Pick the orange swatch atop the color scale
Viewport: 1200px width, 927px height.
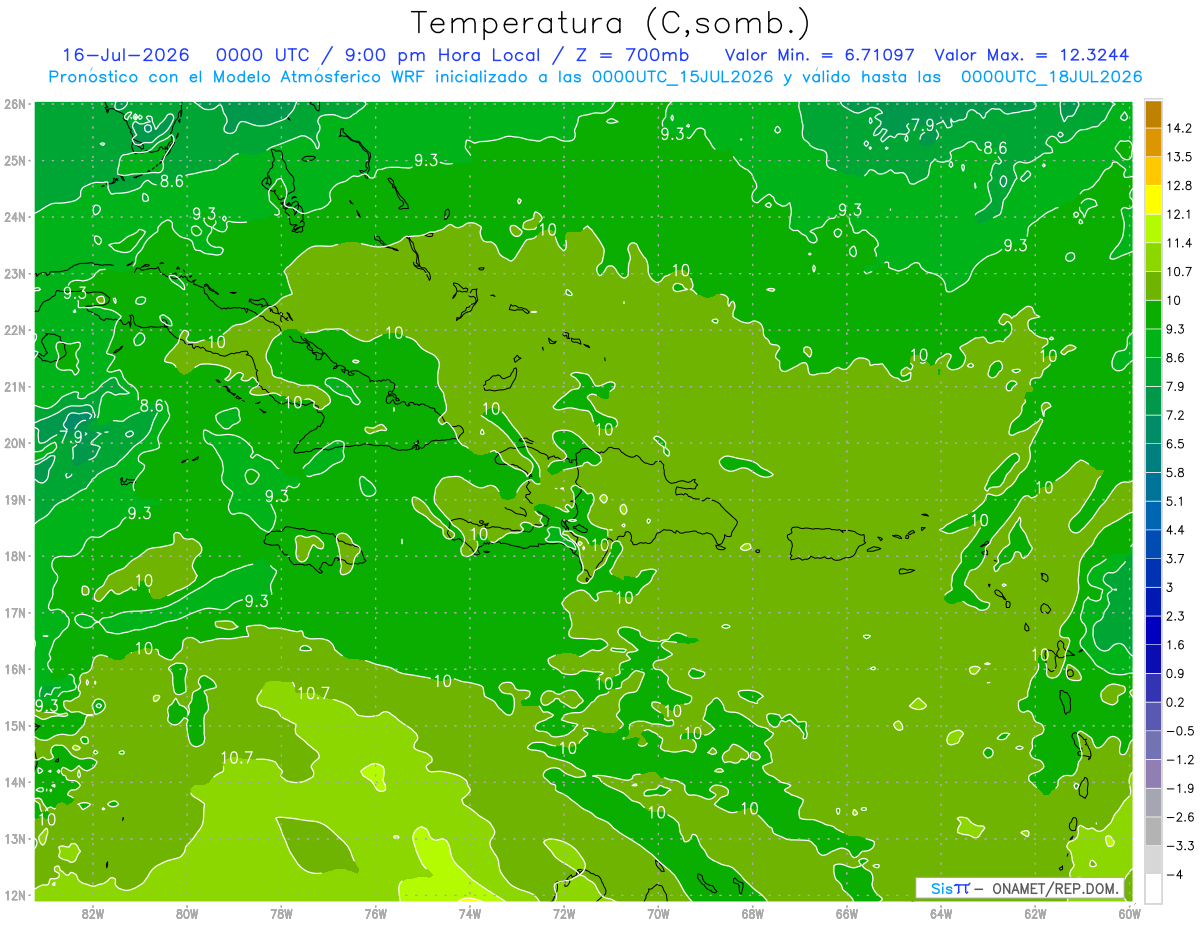[1153, 114]
